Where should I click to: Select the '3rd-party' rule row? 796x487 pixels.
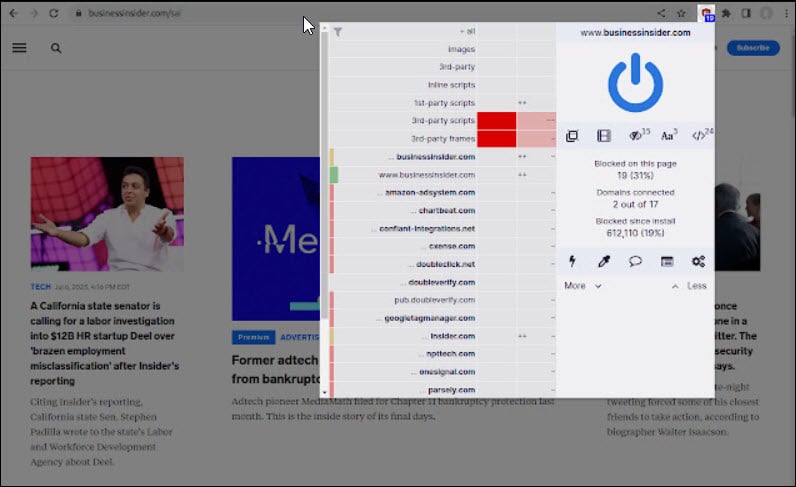[x=442, y=67]
